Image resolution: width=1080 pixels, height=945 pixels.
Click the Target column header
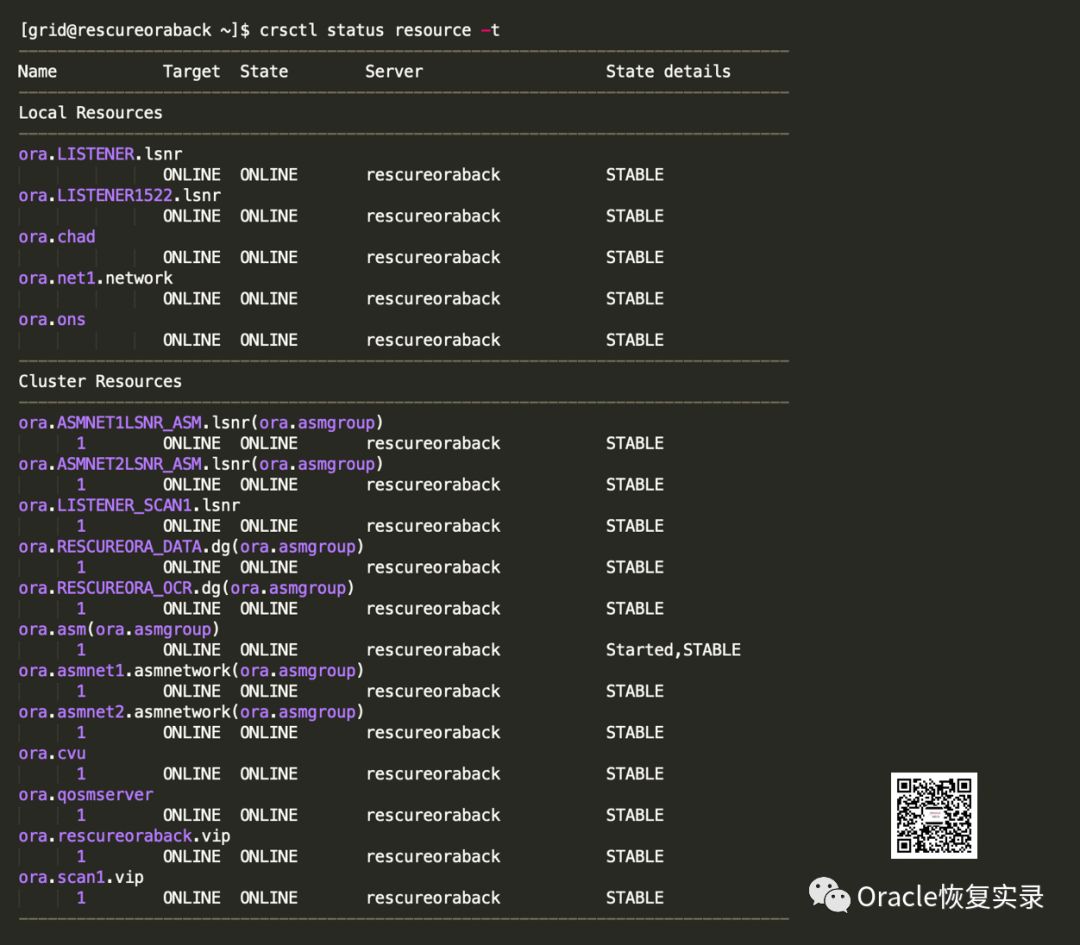191,72
